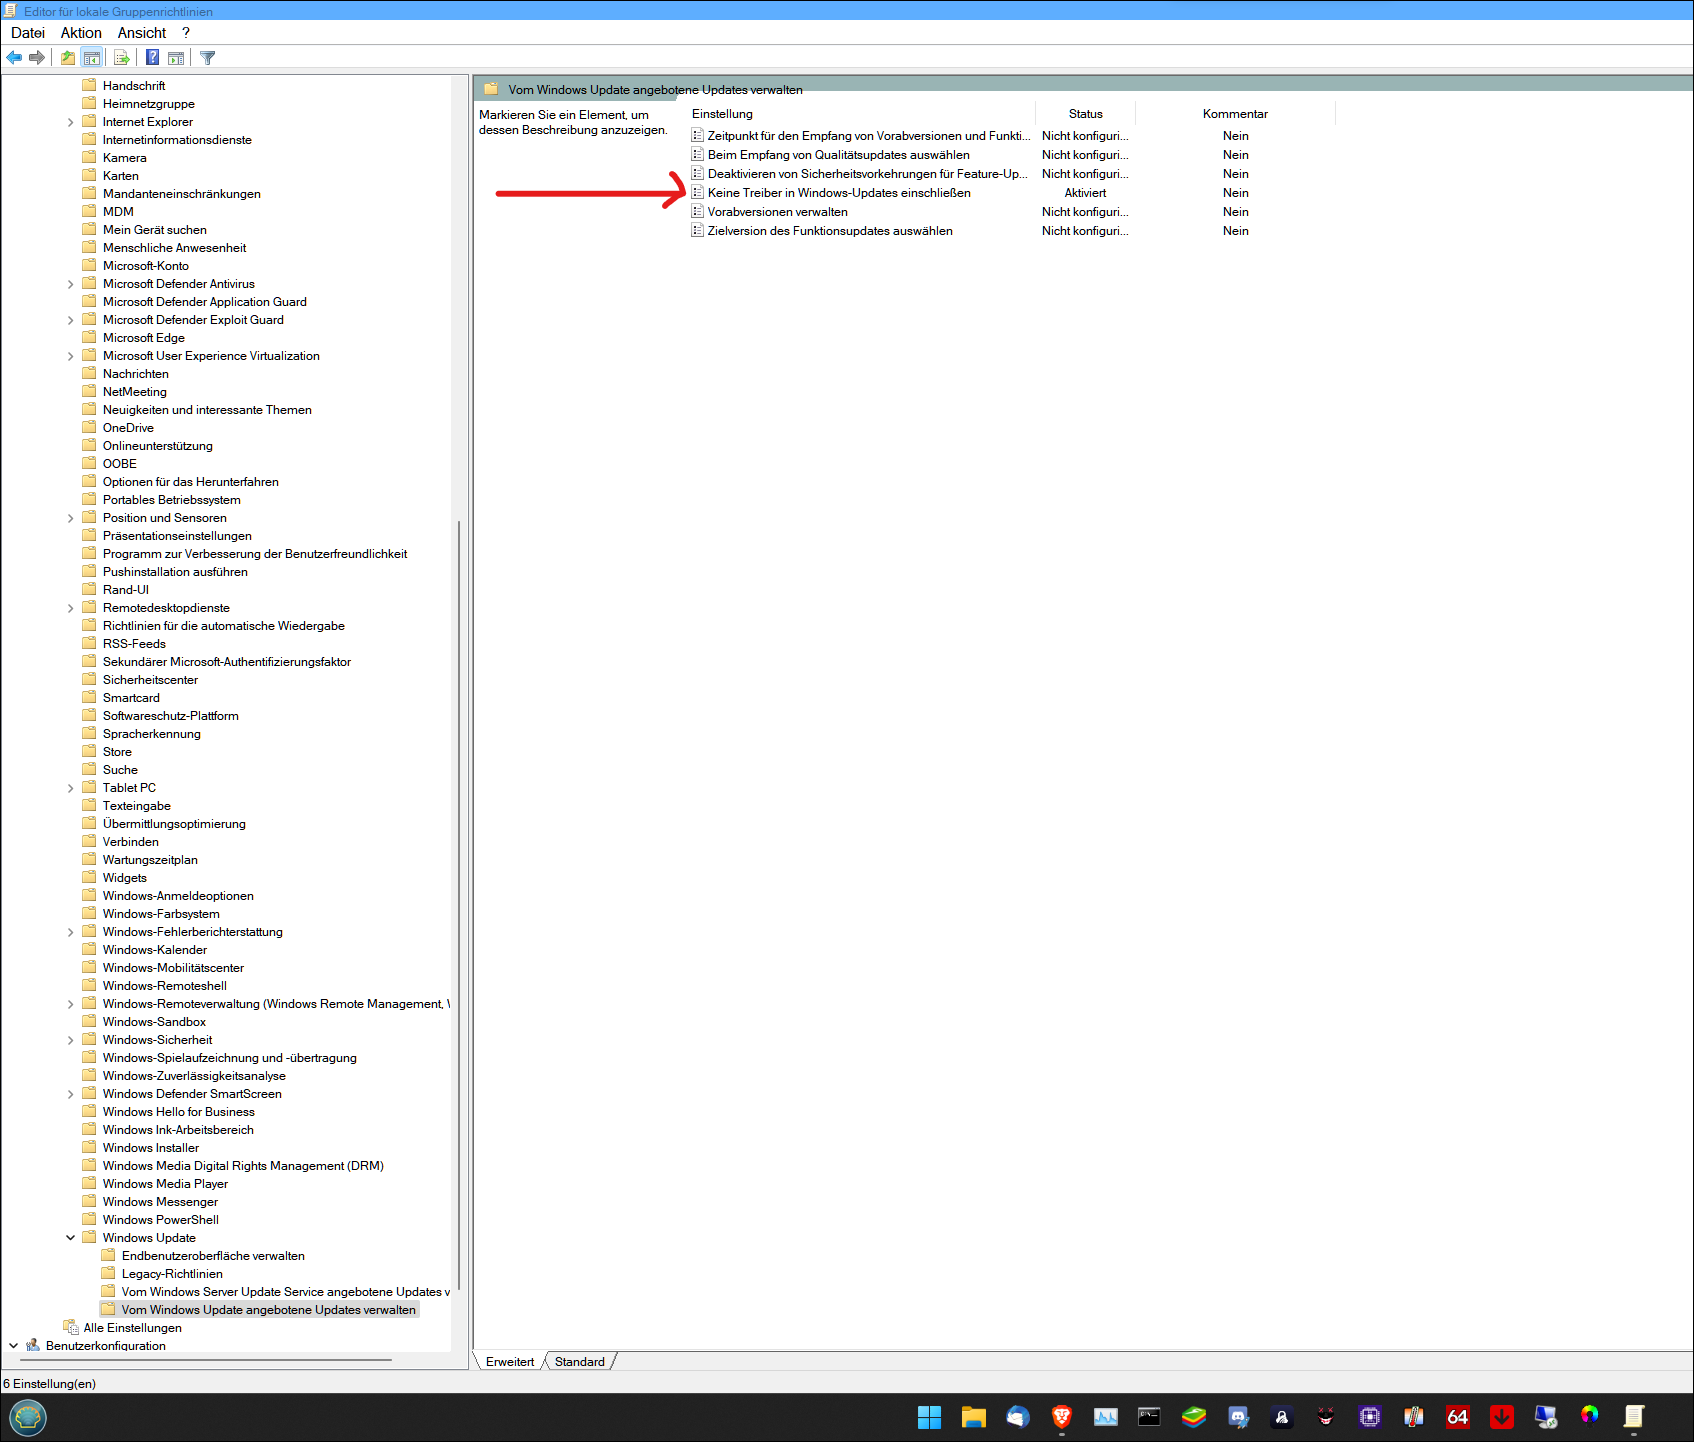Image resolution: width=1694 pixels, height=1442 pixels.
Task: Select the 'Endbenutzeroberfläche verwalten' folder
Action: coord(213,1256)
